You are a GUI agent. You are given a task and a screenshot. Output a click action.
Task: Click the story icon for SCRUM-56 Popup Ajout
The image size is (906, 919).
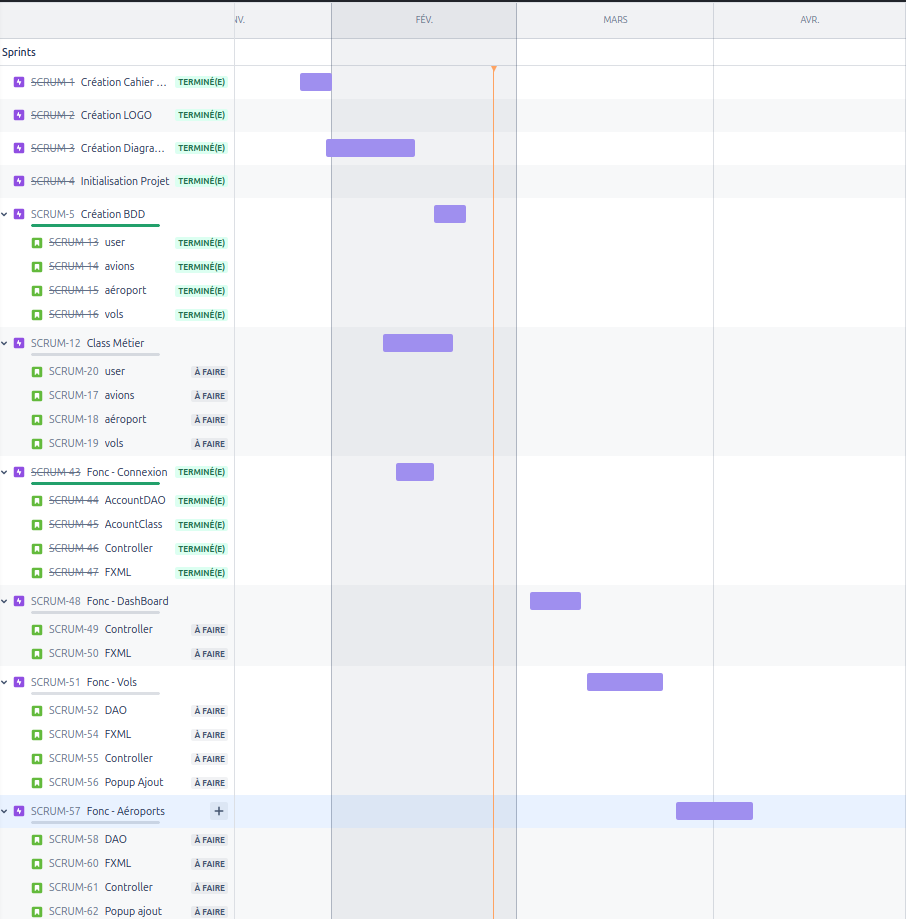pos(37,782)
